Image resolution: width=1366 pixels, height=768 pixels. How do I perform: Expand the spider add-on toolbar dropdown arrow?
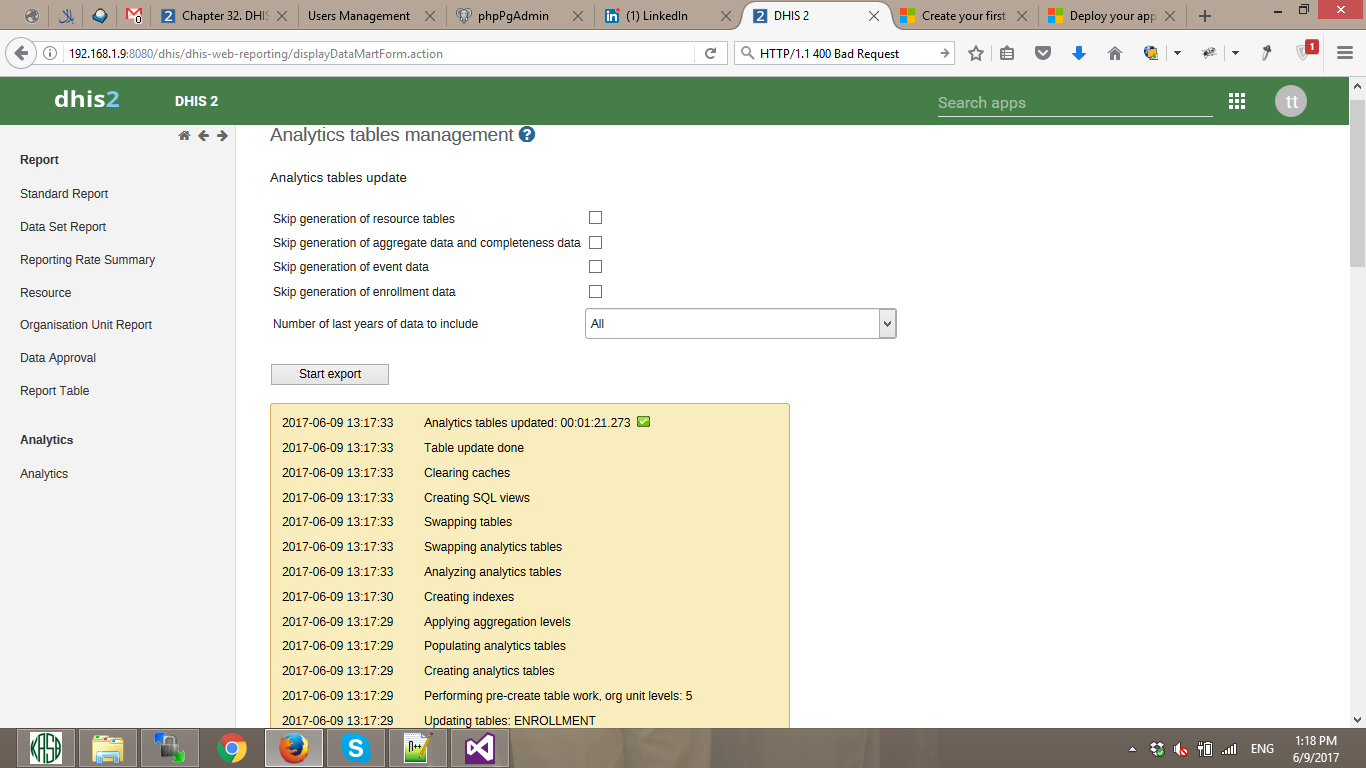point(1235,53)
